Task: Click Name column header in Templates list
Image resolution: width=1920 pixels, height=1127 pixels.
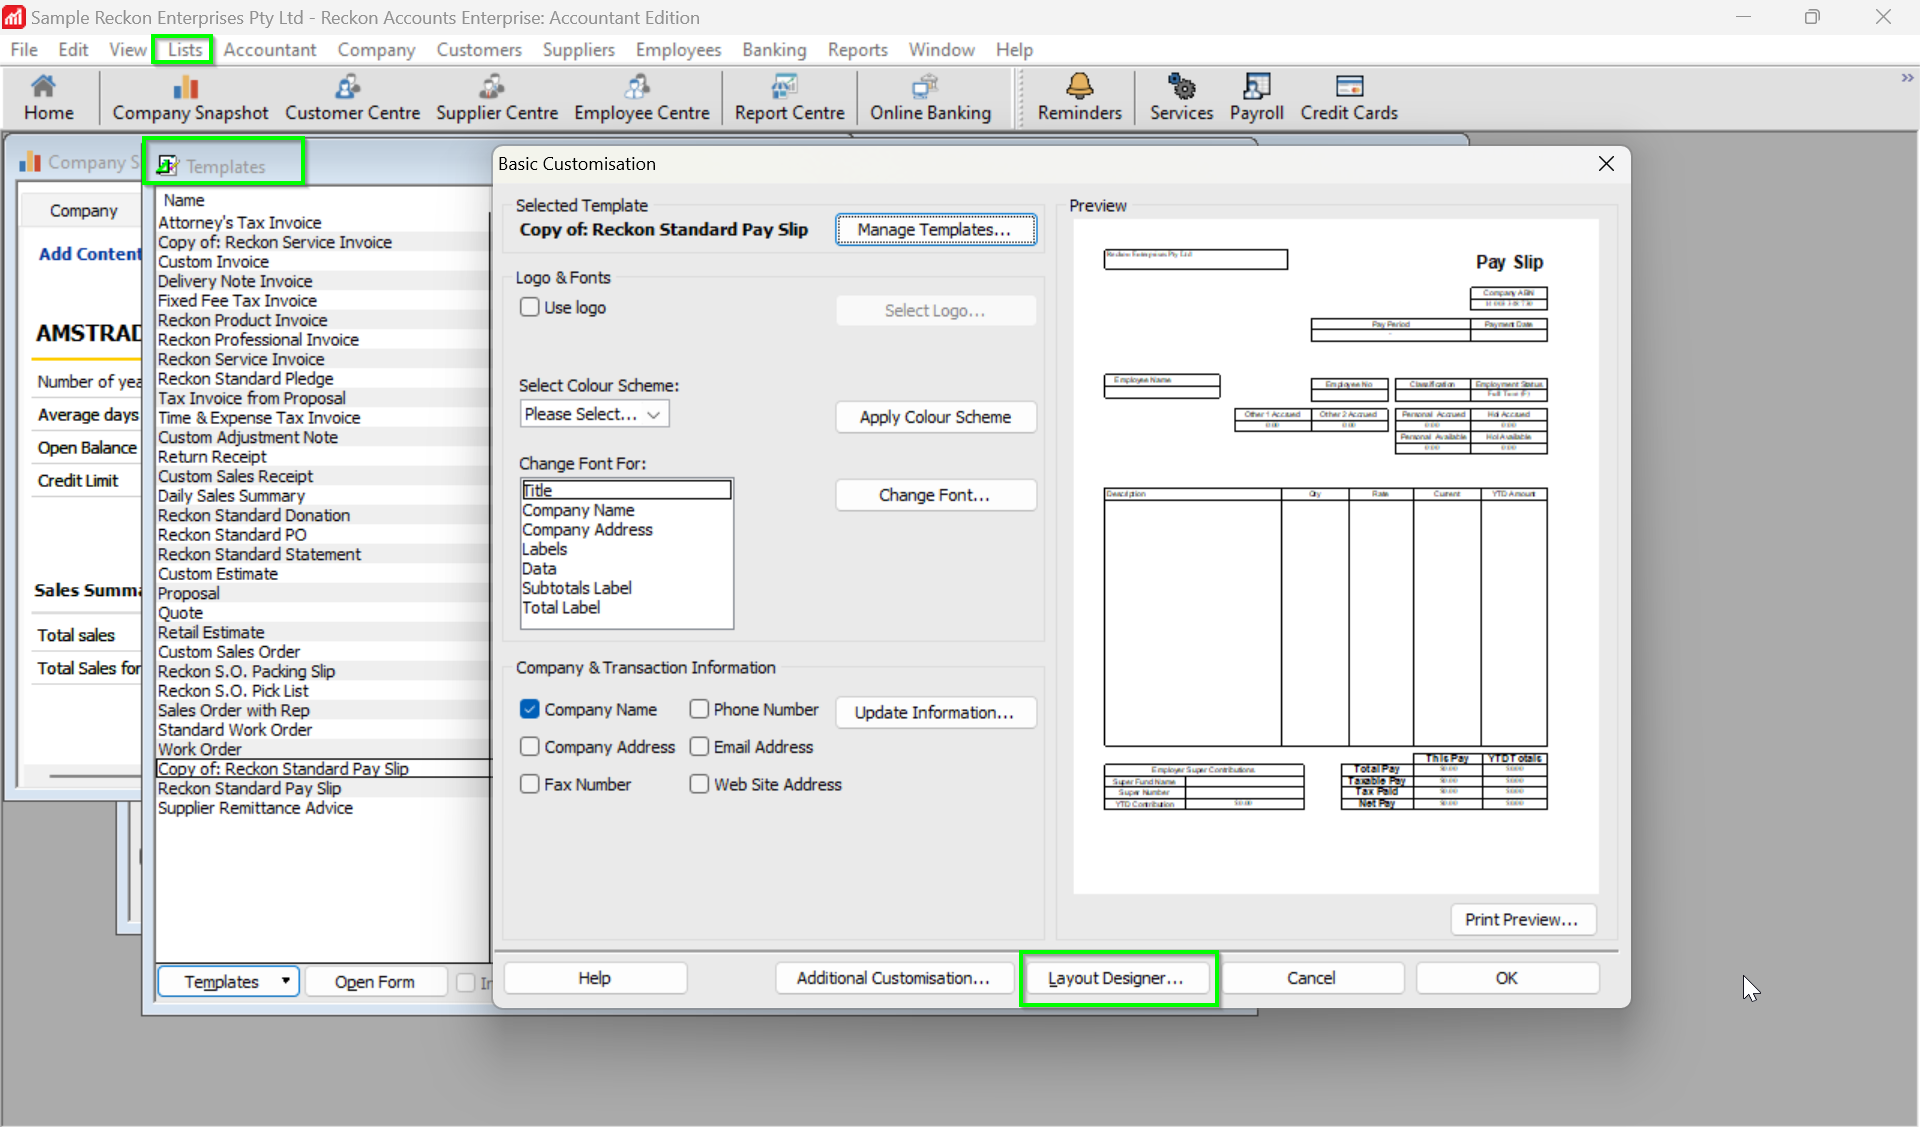Action: [x=184, y=200]
